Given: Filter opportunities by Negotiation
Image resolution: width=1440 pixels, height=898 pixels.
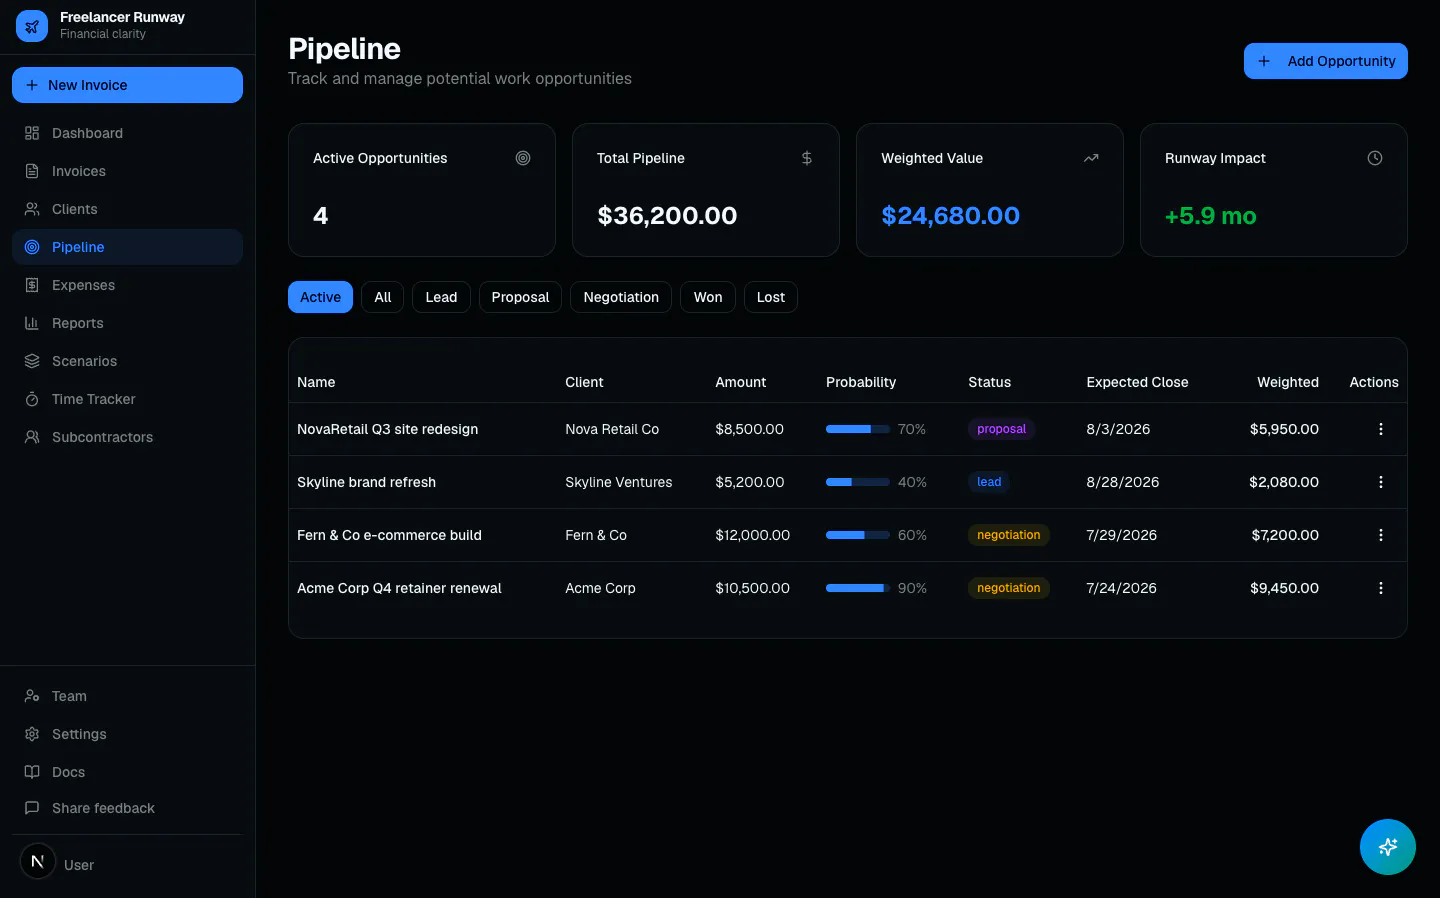Looking at the screenshot, I should pos(621,297).
